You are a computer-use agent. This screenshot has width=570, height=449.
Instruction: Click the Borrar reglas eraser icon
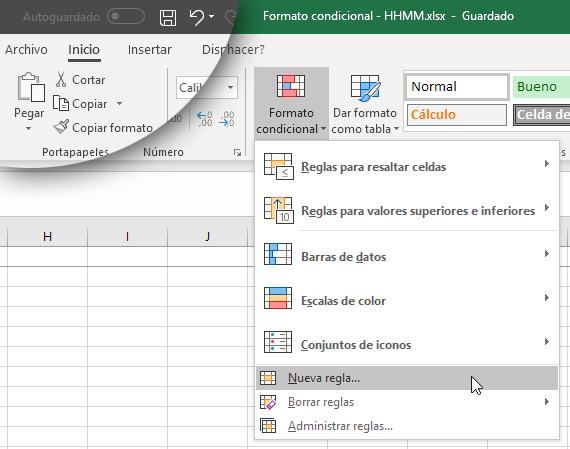click(268, 402)
